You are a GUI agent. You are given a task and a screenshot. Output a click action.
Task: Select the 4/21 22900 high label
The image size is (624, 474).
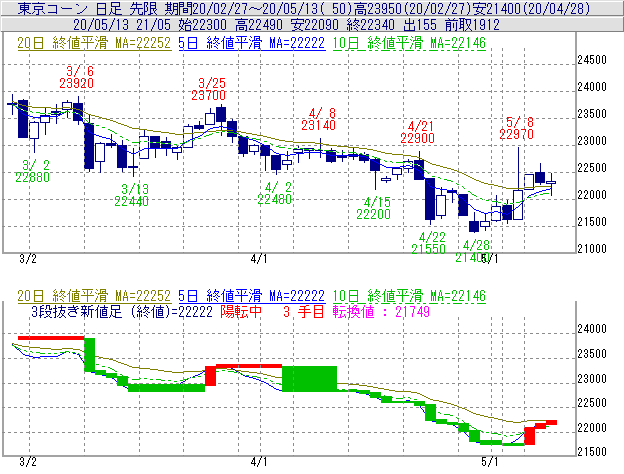click(x=417, y=132)
